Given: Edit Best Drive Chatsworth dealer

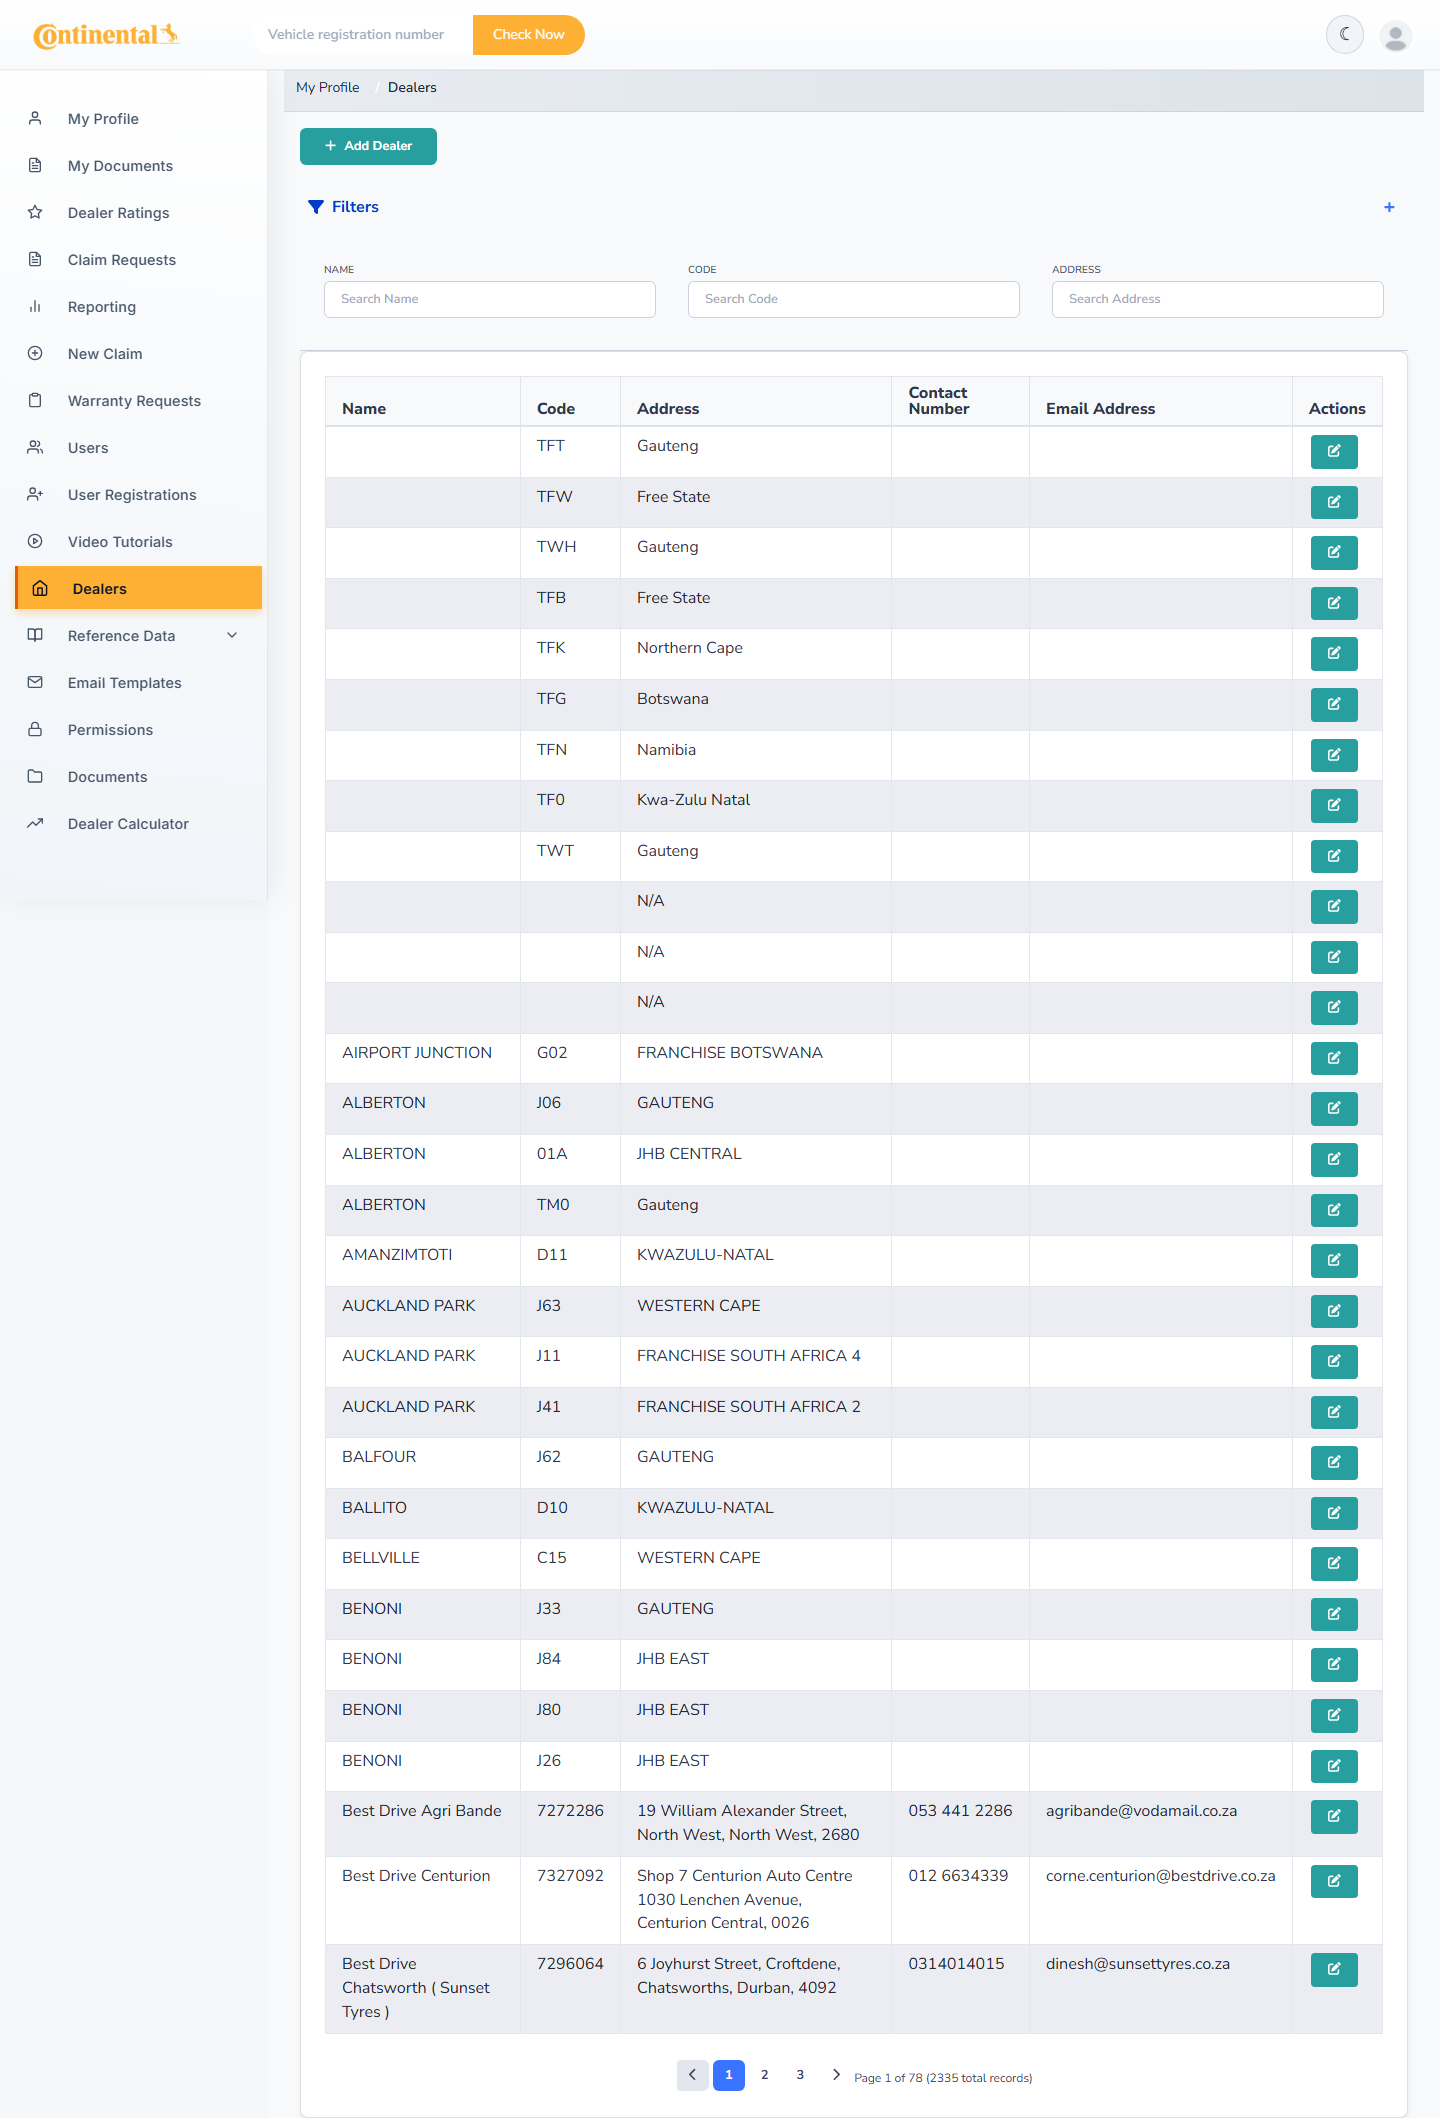Looking at the screenshot, I should point(1334,1969).
